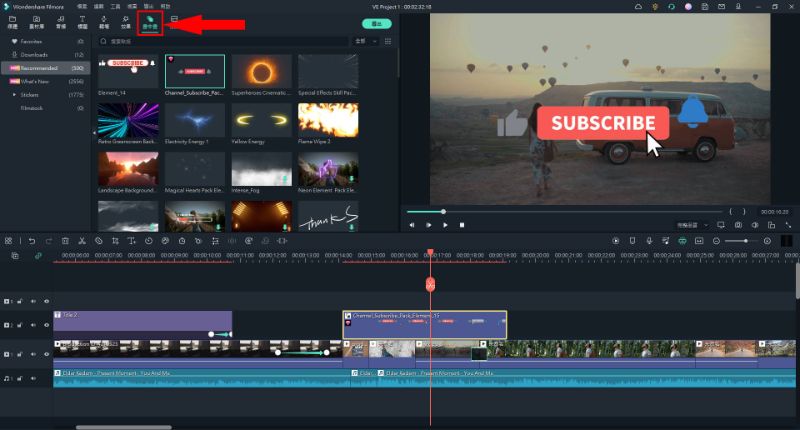Click the Color palette icon
The width and height of the screenshot is (800, 430).
pos(165,241)
